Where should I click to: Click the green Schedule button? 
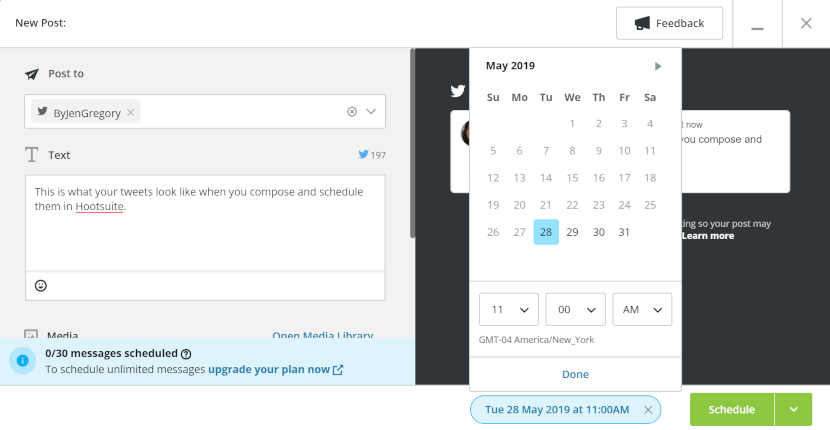(732, 409)
